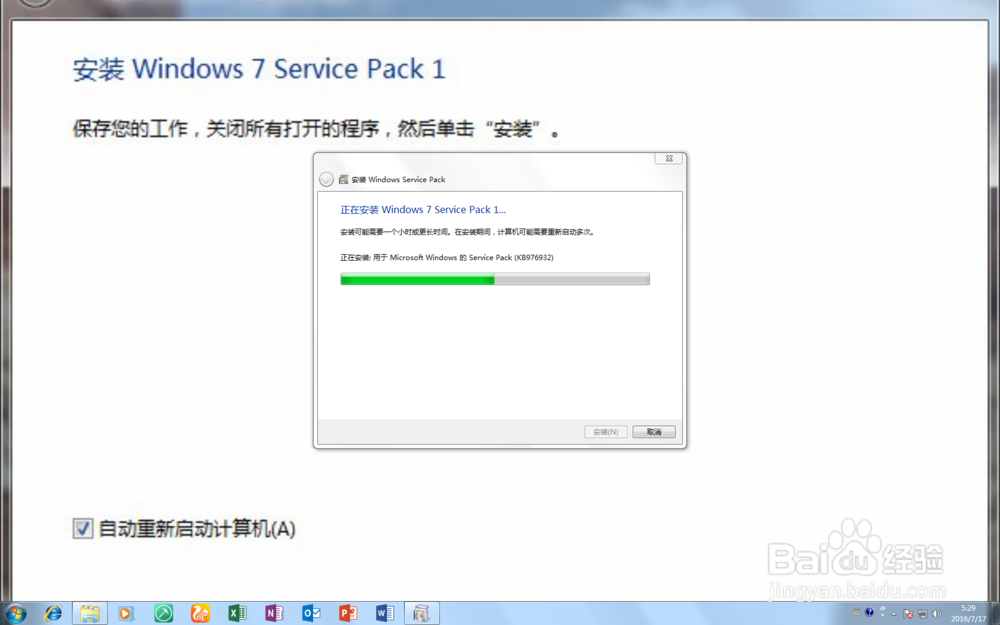Open language bar options dropdown arrow
Viewport: 1000px width, 625px height.
click(883, 615)
